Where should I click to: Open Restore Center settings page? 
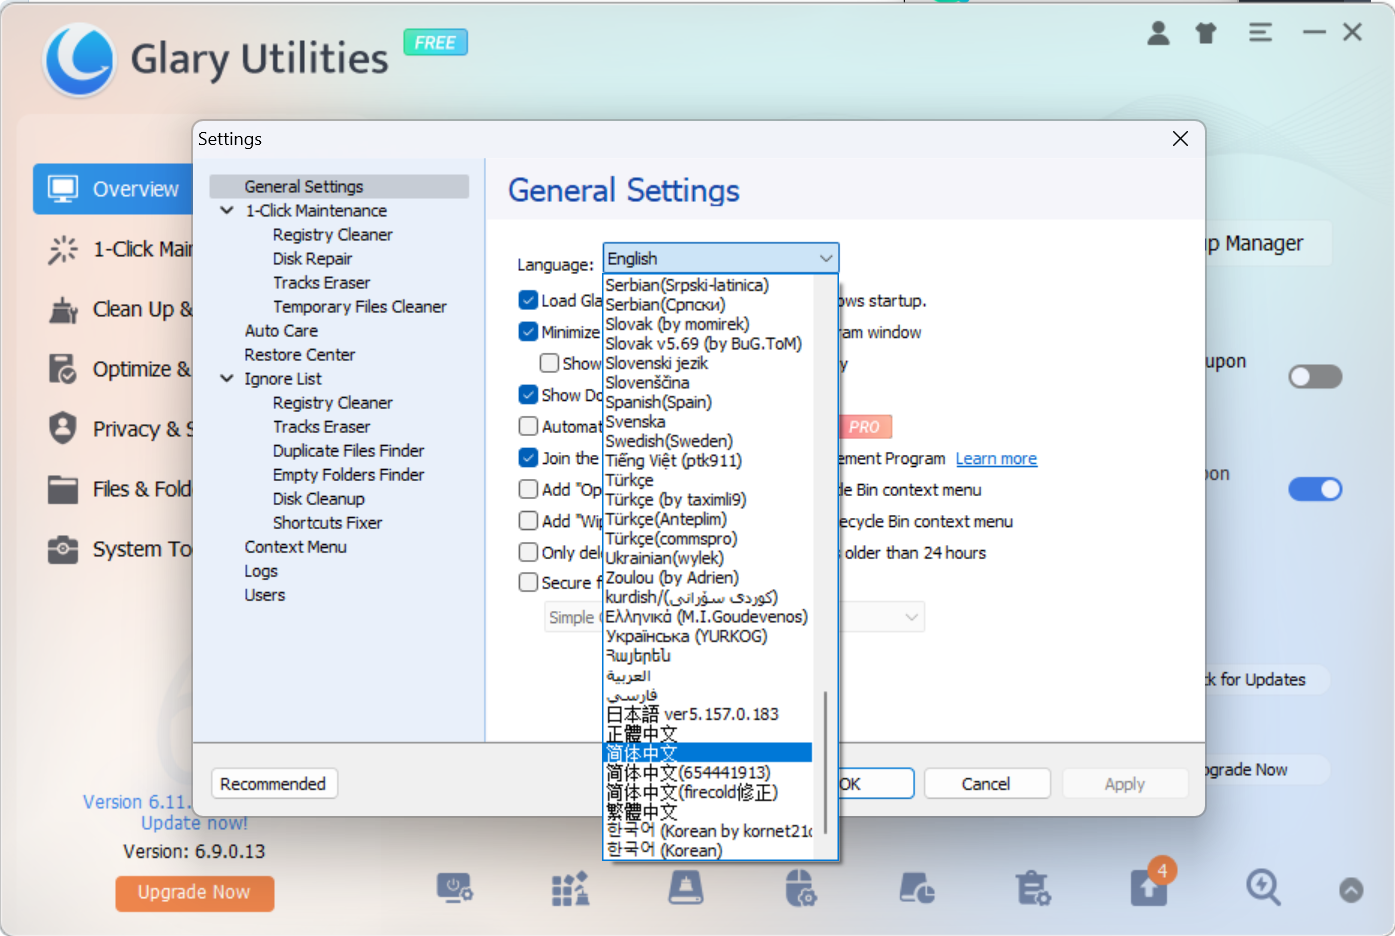click(300, 355)
